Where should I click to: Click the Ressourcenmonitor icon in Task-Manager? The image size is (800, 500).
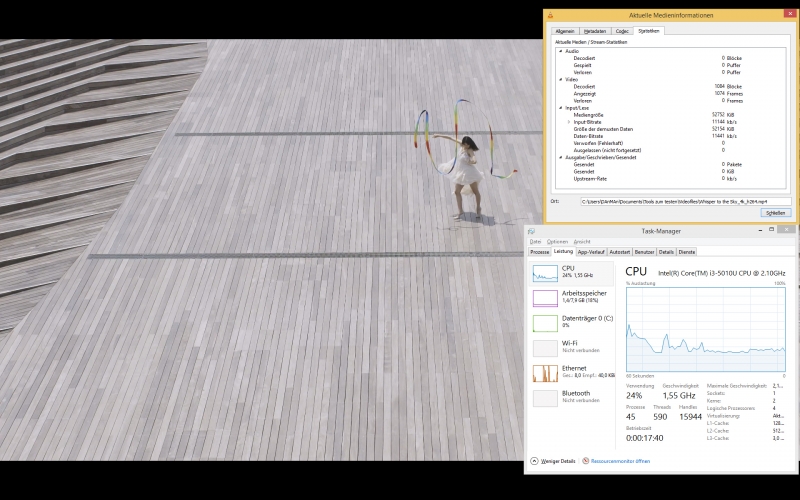coord(586,461)
